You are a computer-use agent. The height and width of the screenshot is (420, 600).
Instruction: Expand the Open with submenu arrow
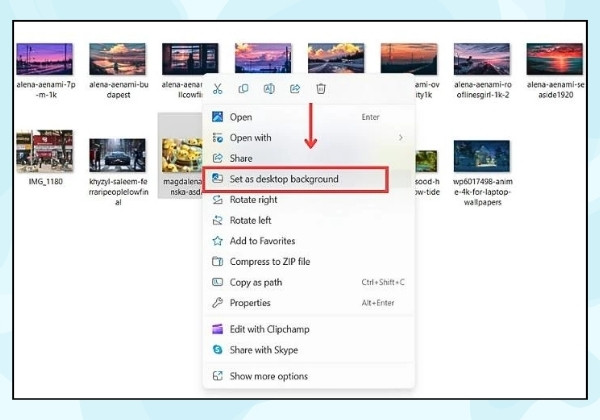401,137
